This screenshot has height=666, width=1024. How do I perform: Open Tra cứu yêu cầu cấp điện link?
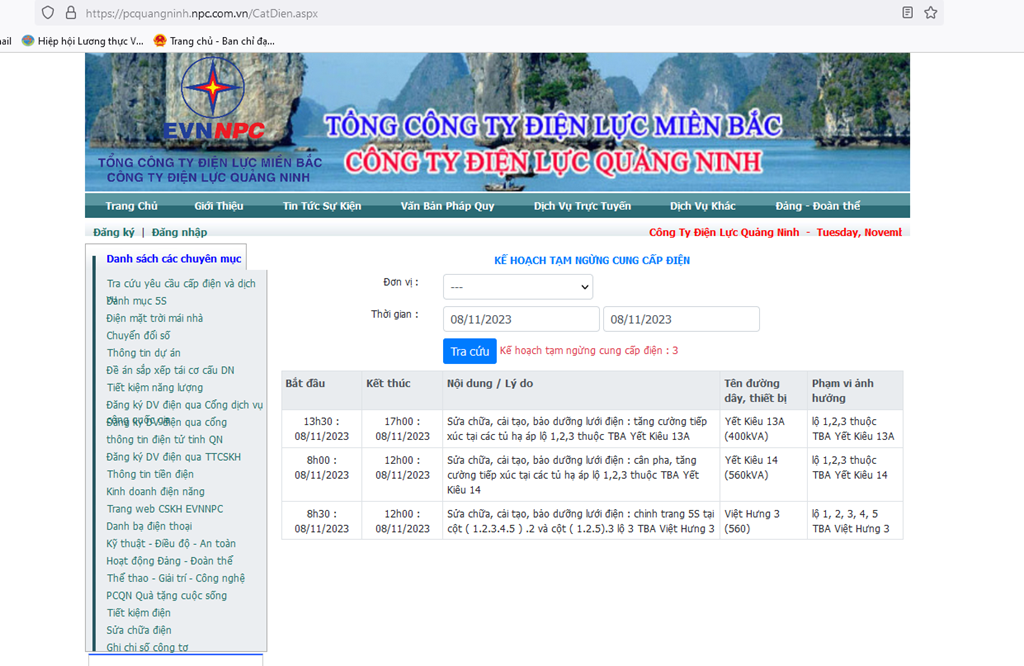click(x=181, y=283)
